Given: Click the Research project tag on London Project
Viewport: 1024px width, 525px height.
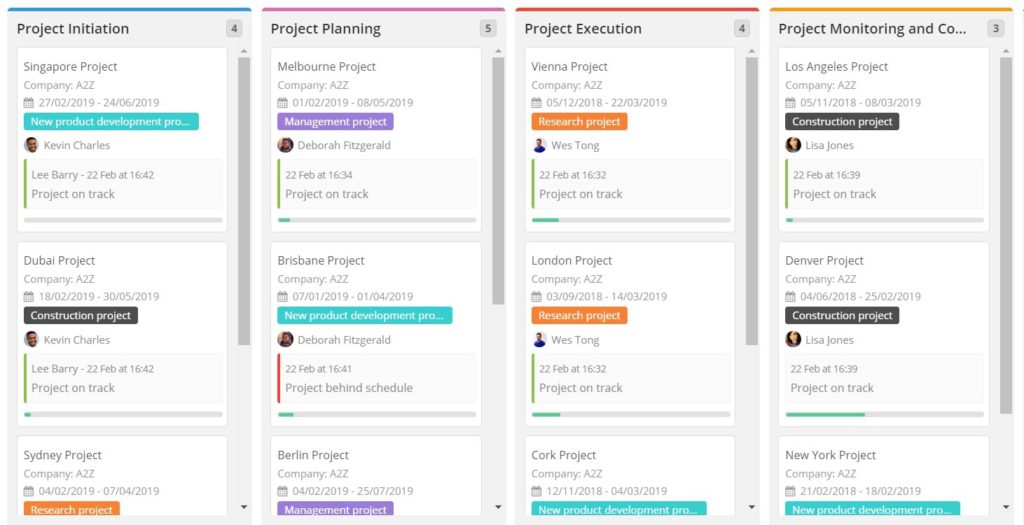Looking at the screenshot, I should 579,316.
